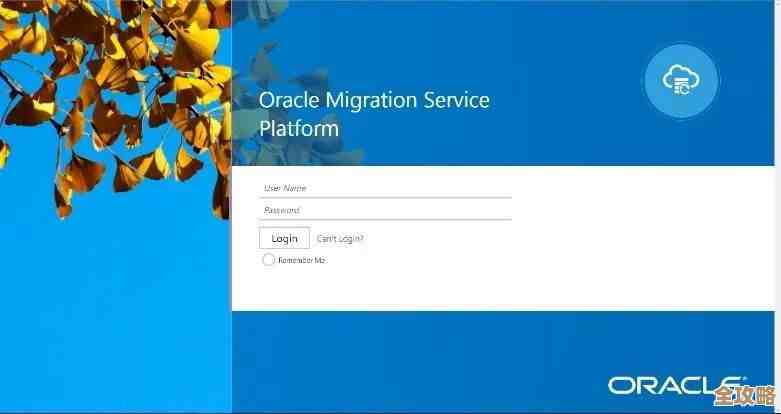Viewport: 781px width, 414px height.
Task: Click the underline beneath the User Name field
Action: [385, 197]
